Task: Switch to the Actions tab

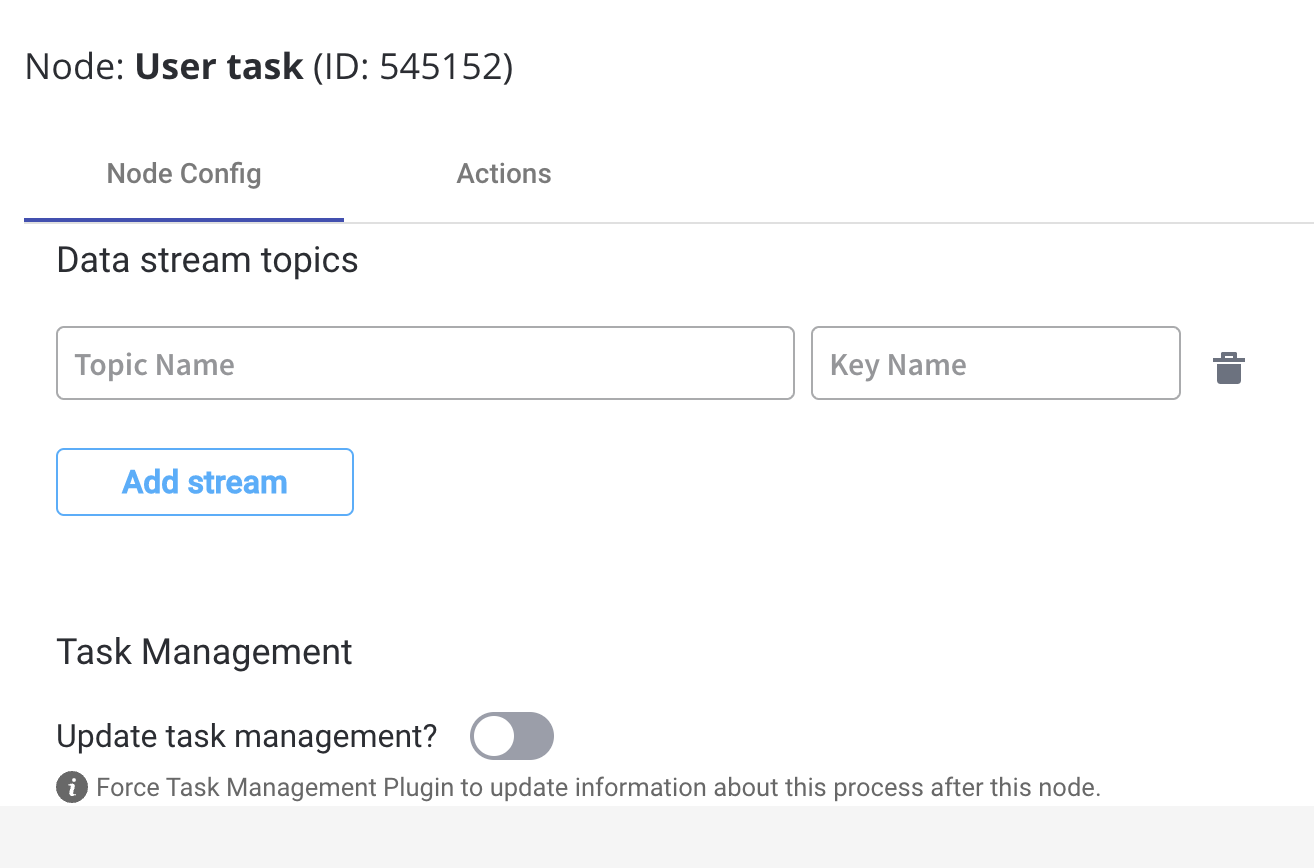Action: tap(503, 174)
